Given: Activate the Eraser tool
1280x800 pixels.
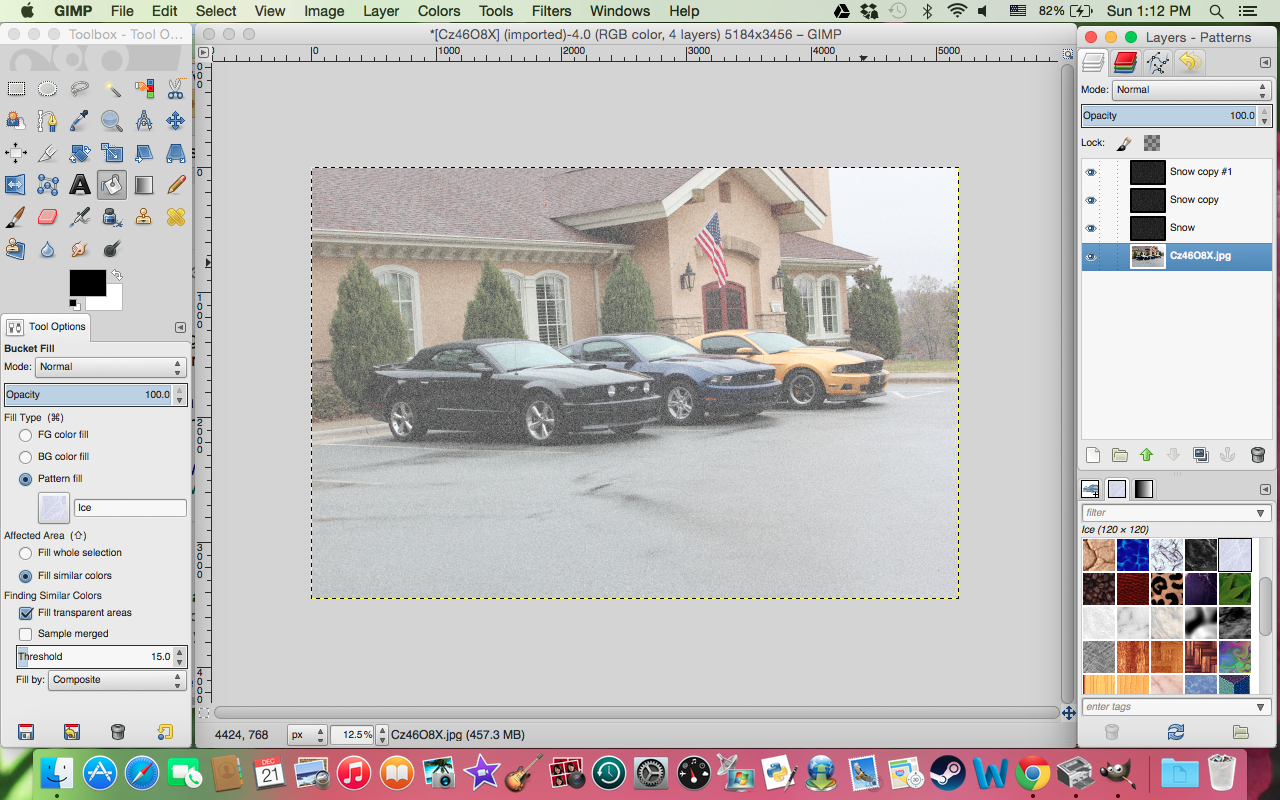Looking at the screenshot, I should click(x=47, y=217).
